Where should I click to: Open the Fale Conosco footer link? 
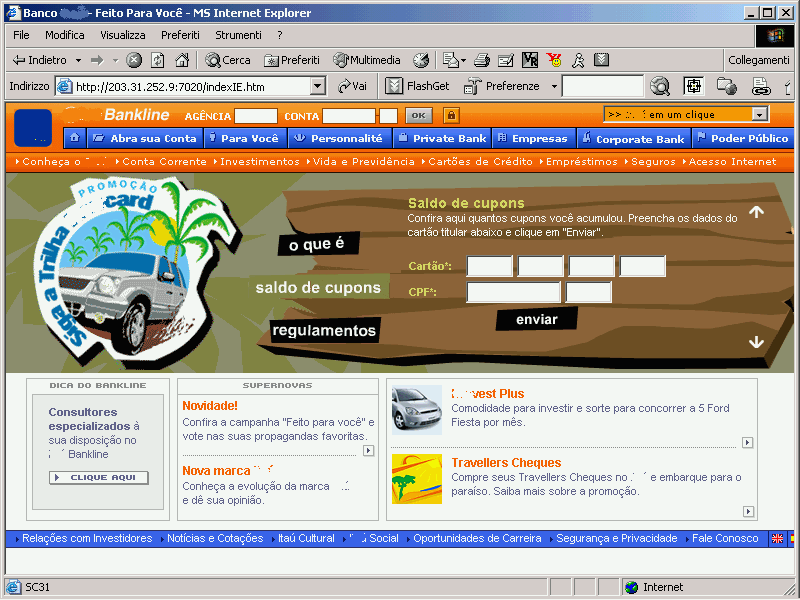click(724, 539)
